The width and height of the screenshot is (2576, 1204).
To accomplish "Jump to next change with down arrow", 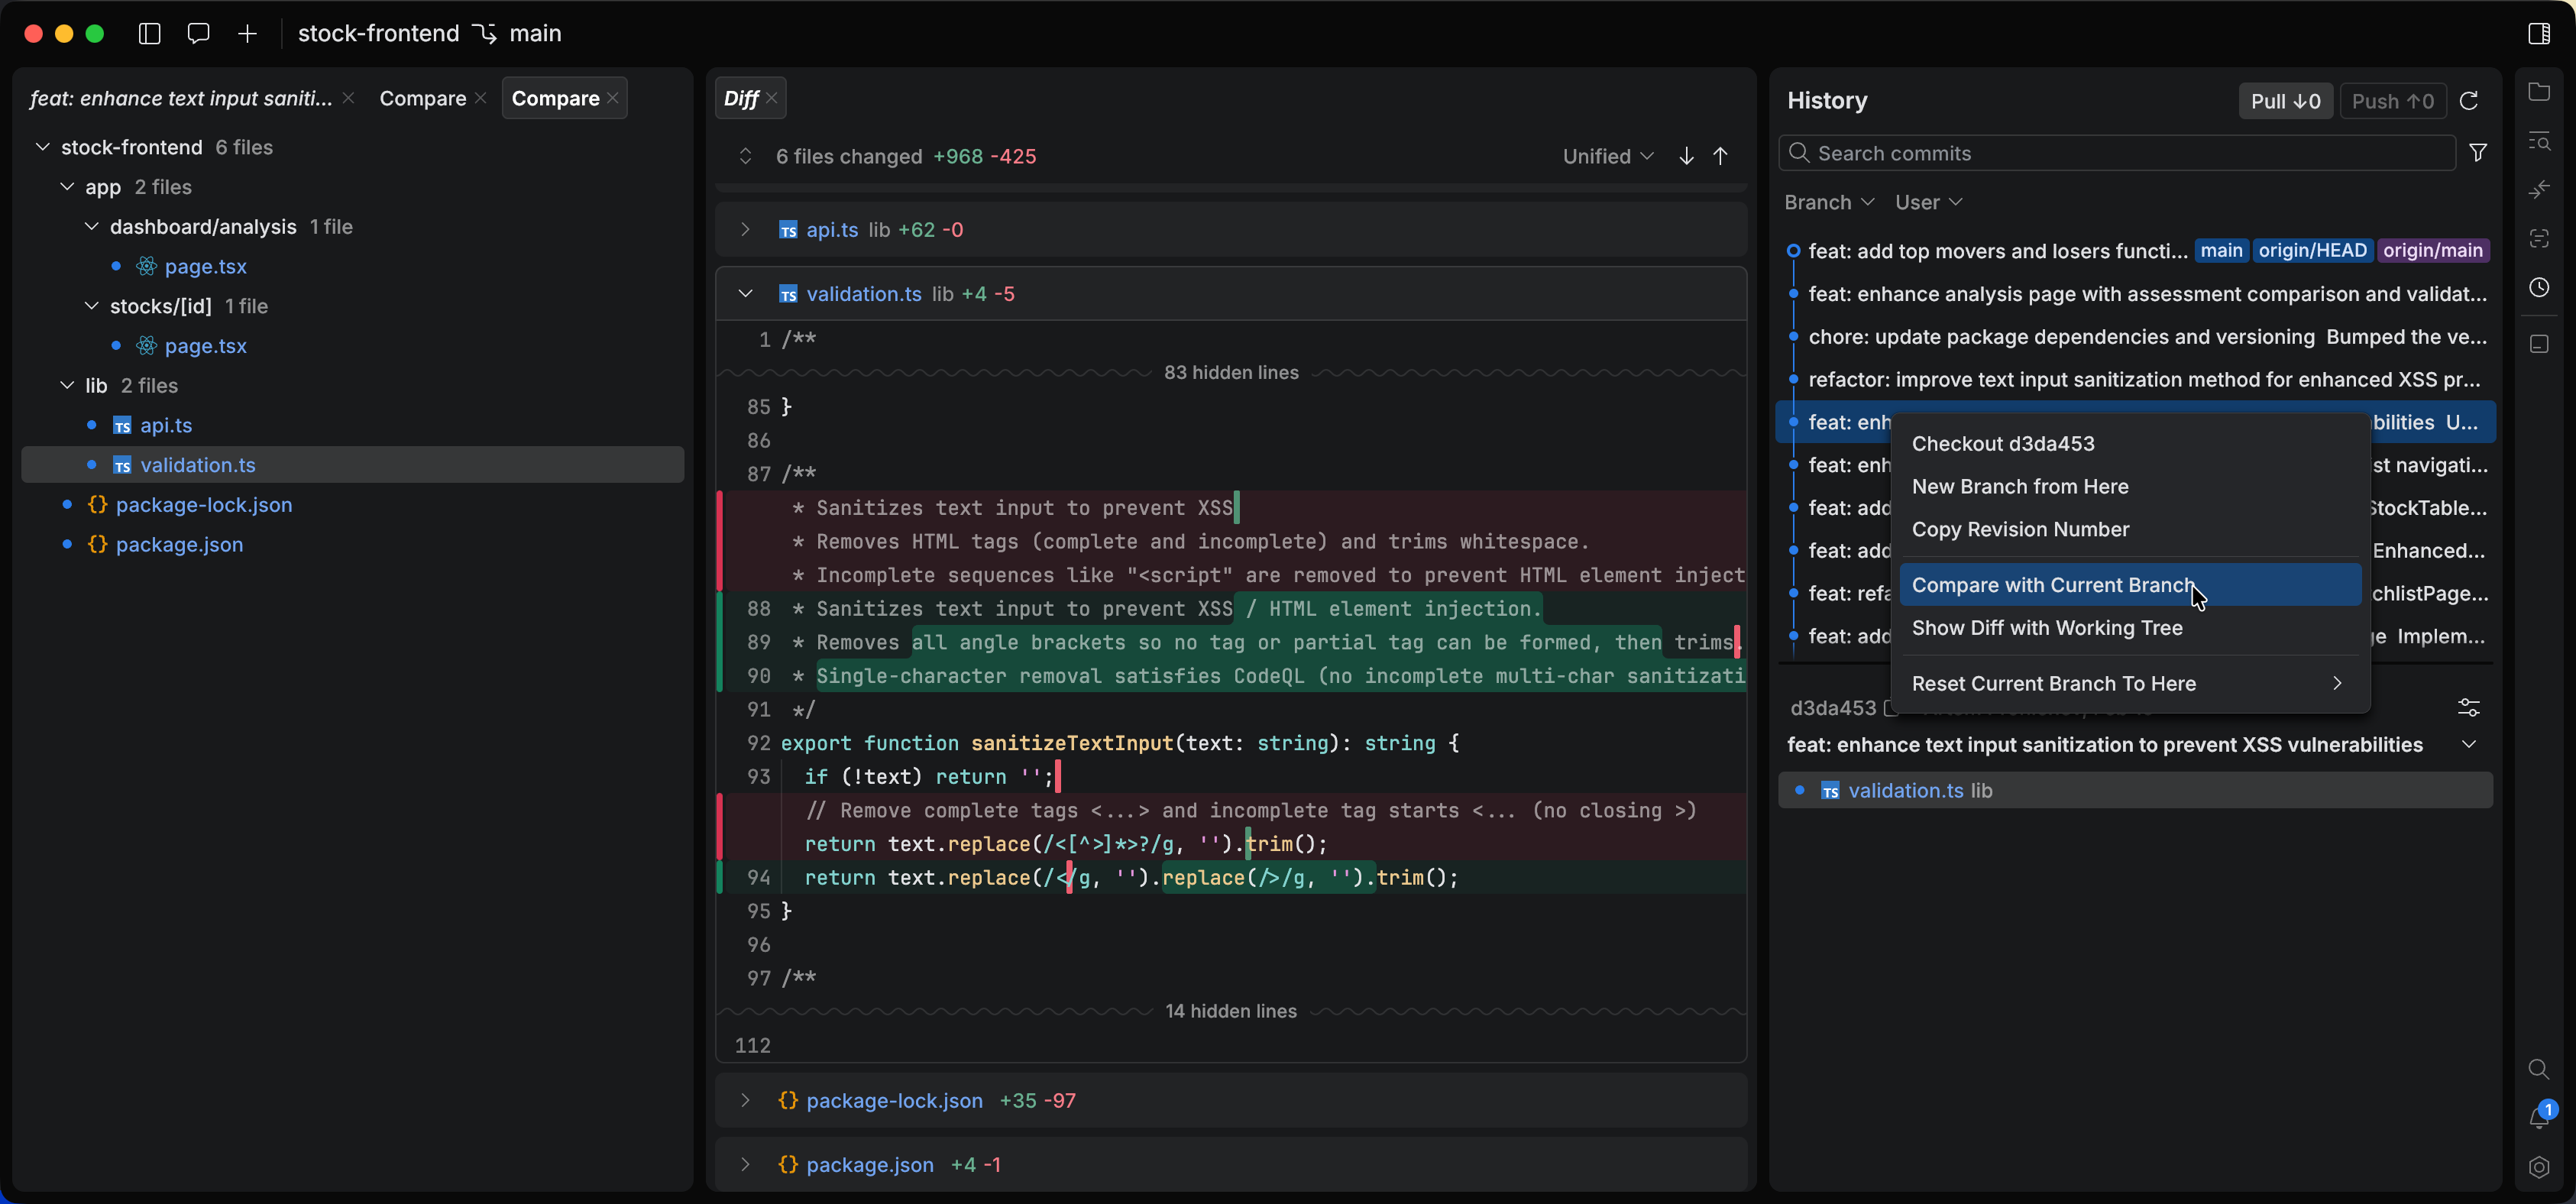I will 1686,156.
